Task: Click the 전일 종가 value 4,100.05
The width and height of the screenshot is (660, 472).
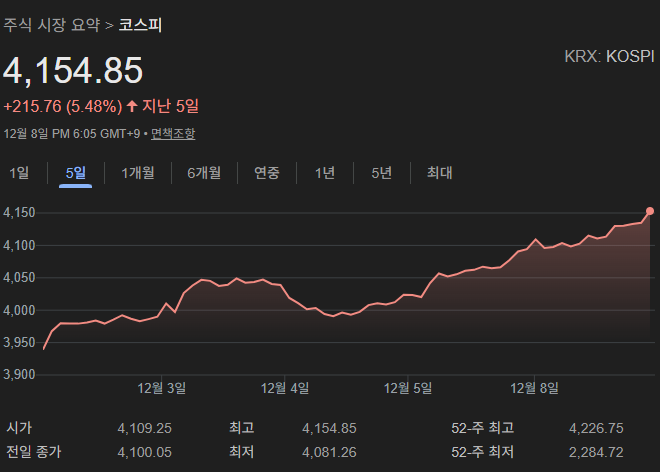Action: coord(145,452)
